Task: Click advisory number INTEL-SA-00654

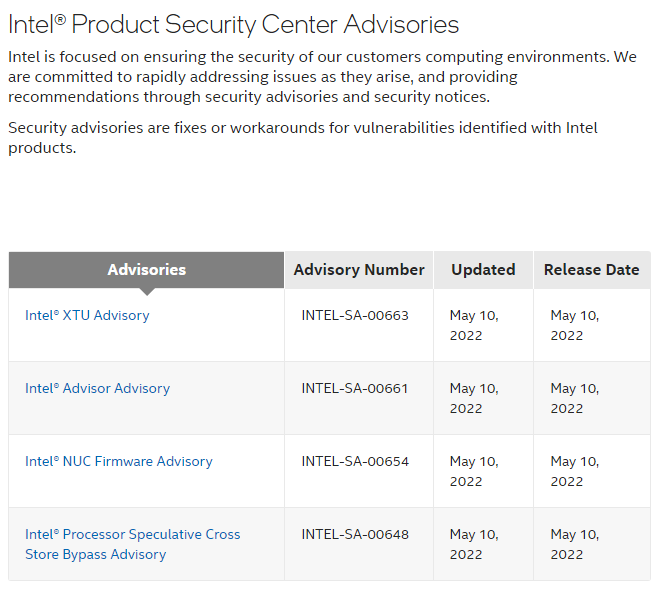Action: (355, 462)
